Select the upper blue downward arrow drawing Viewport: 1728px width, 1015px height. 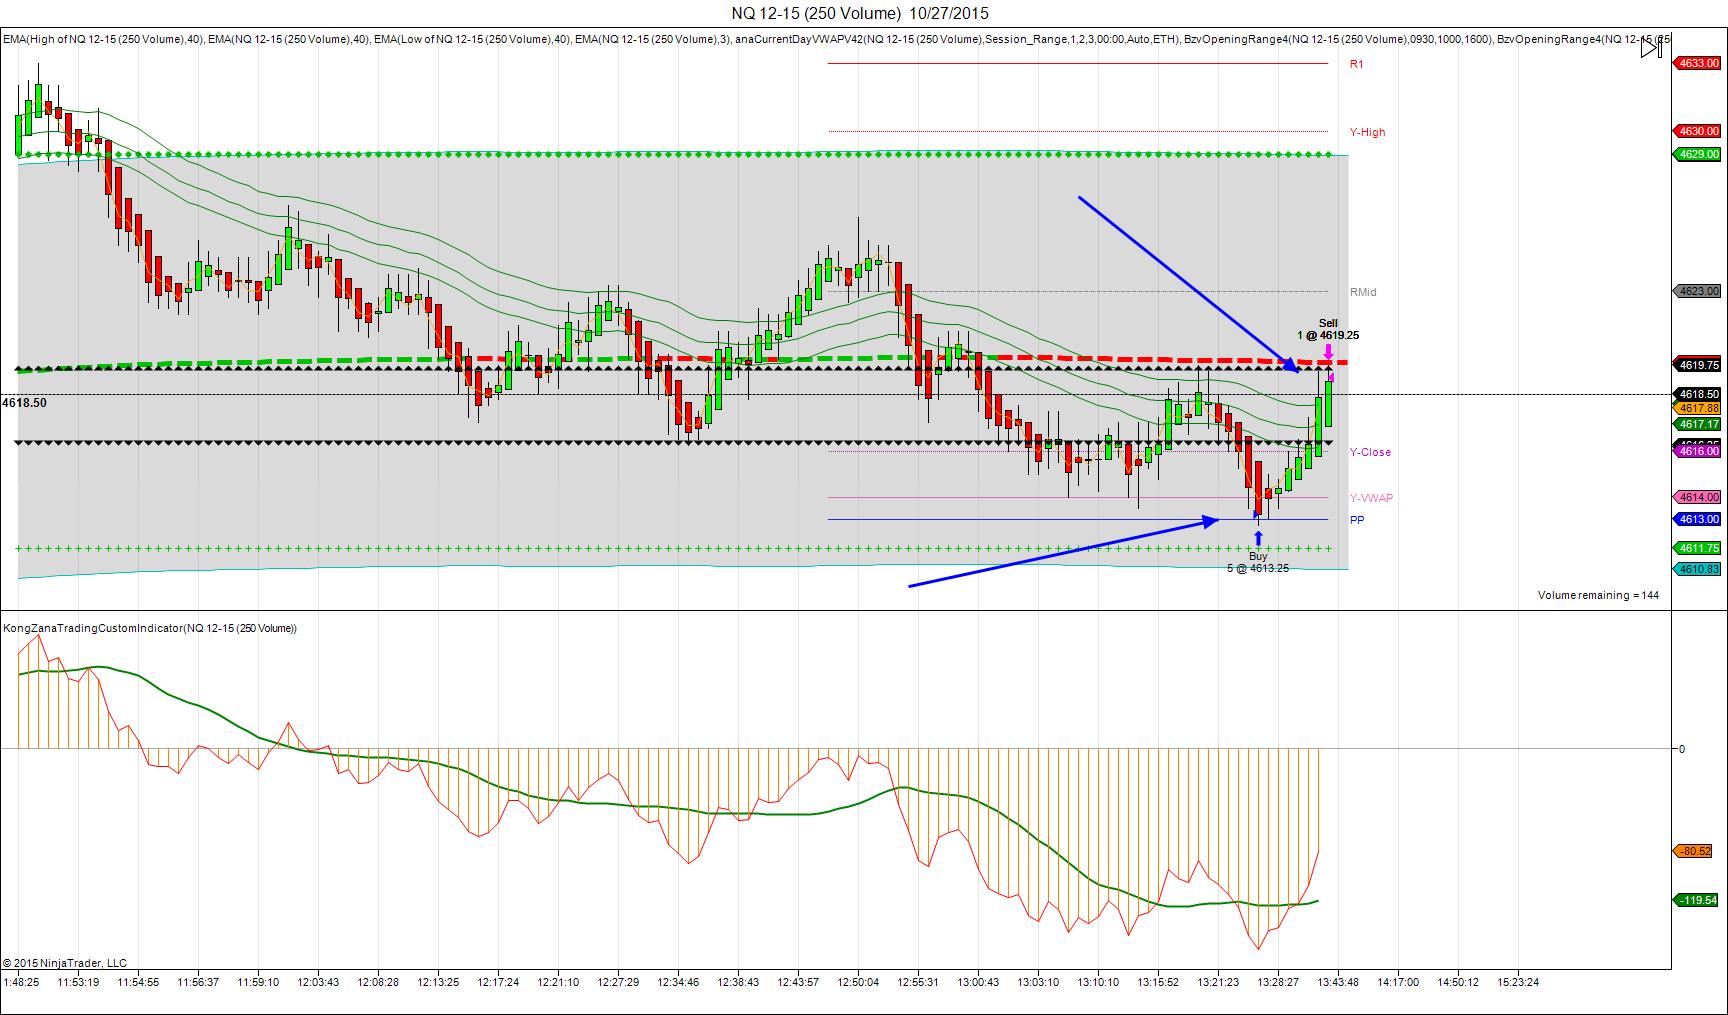[1188, 284]
